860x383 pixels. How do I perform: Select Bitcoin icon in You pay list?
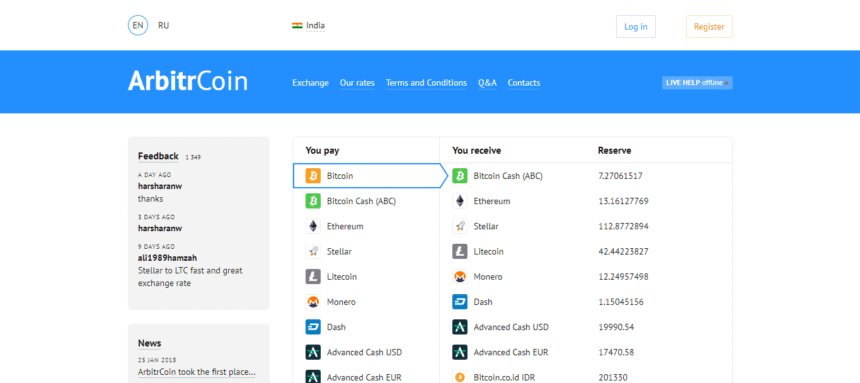(x=313, y=176)
